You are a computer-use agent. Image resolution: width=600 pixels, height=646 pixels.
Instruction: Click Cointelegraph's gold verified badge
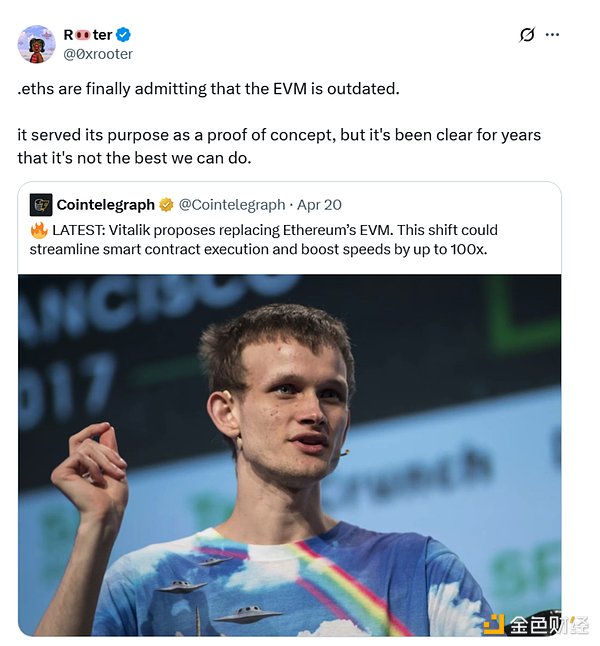pos(166,205)
